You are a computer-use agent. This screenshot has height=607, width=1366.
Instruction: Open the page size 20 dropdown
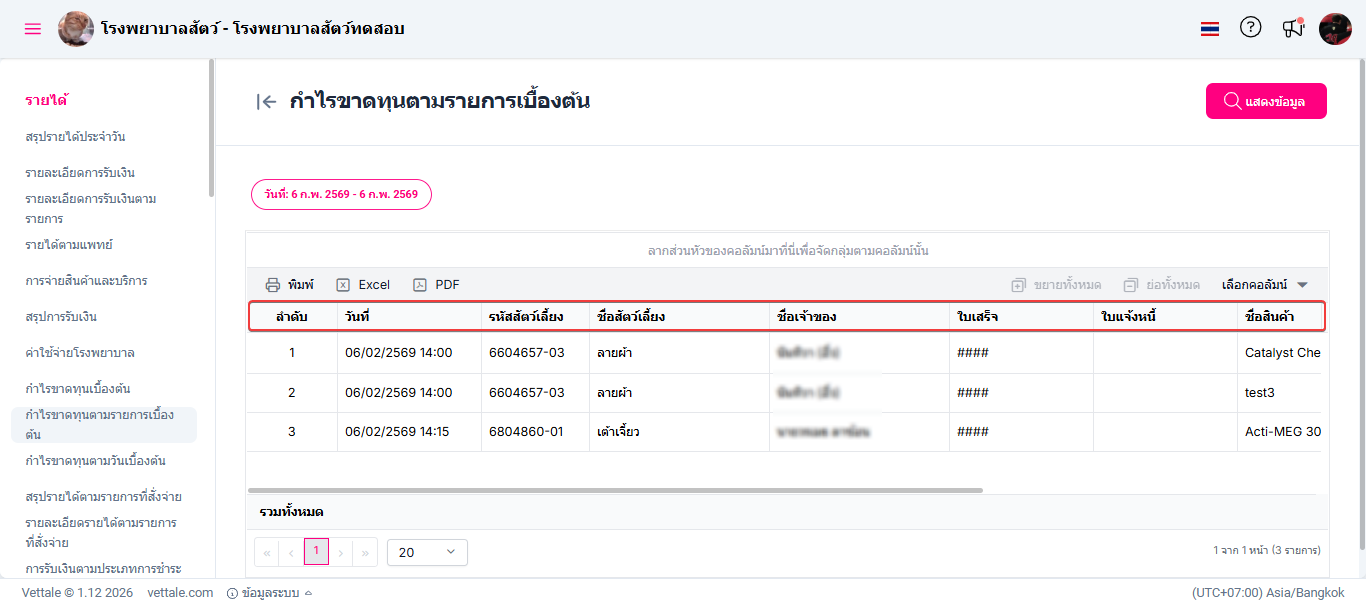tap(427, 552)
